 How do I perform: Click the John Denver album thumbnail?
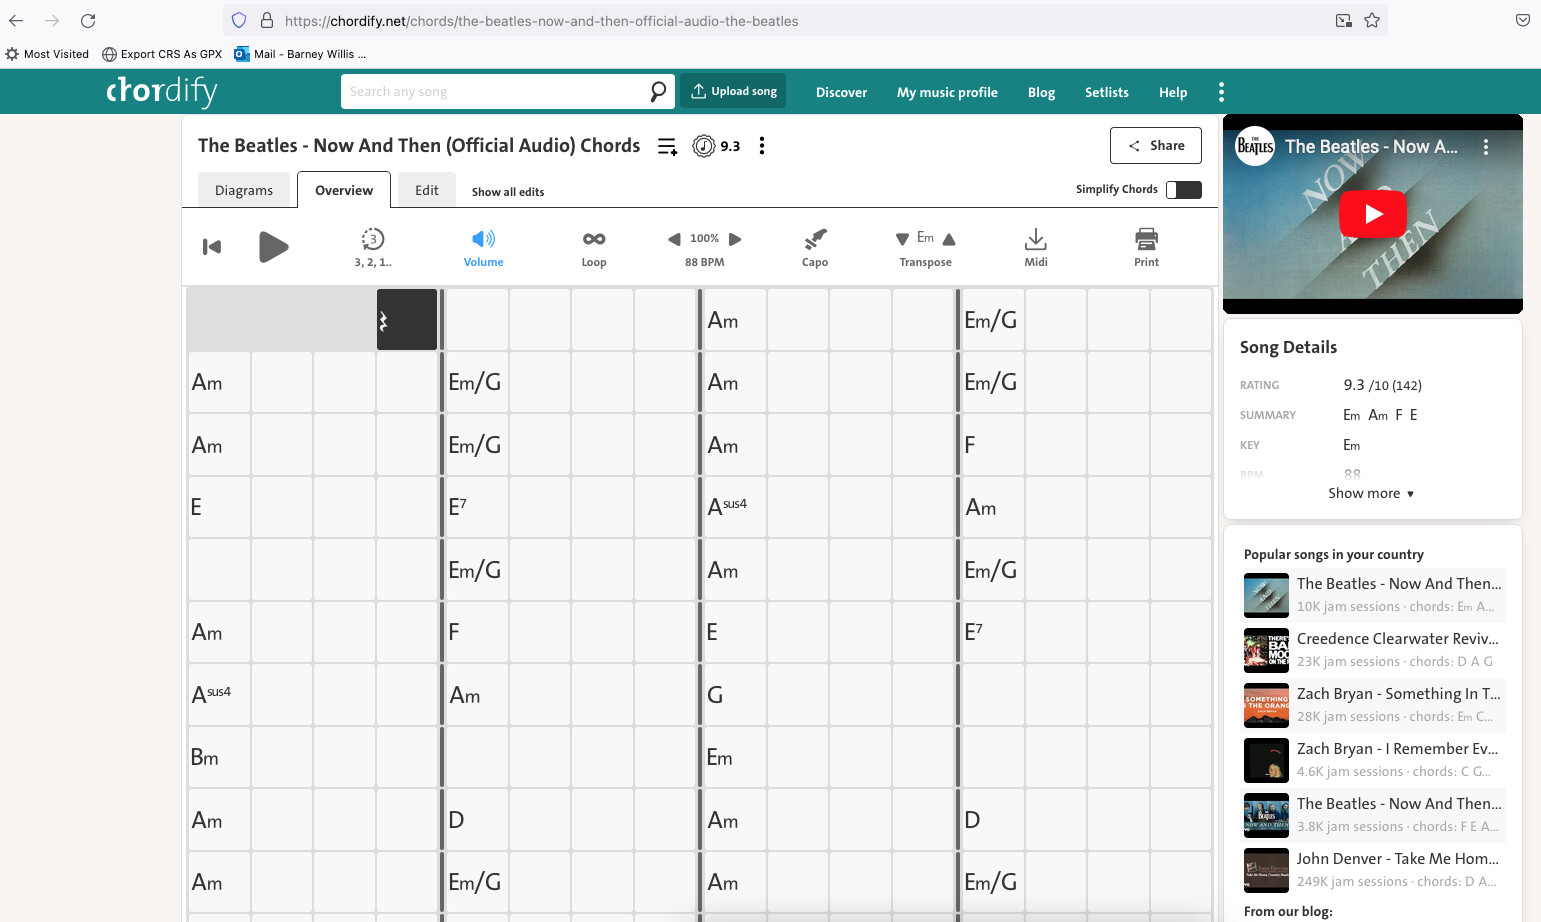point(1266,870)
